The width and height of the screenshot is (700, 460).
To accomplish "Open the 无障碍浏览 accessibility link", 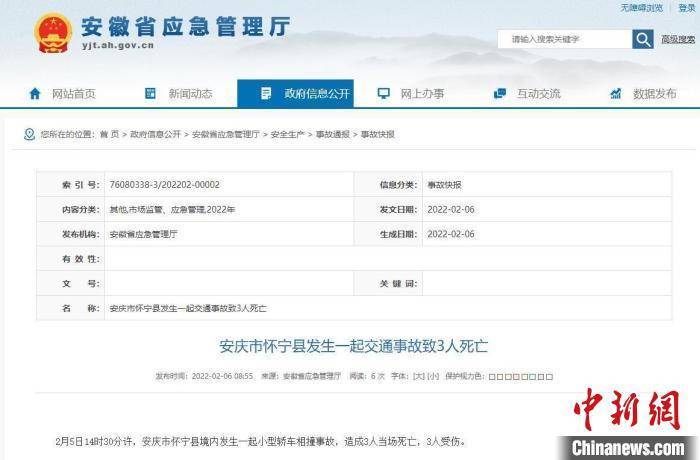I will tap(640, 8).
